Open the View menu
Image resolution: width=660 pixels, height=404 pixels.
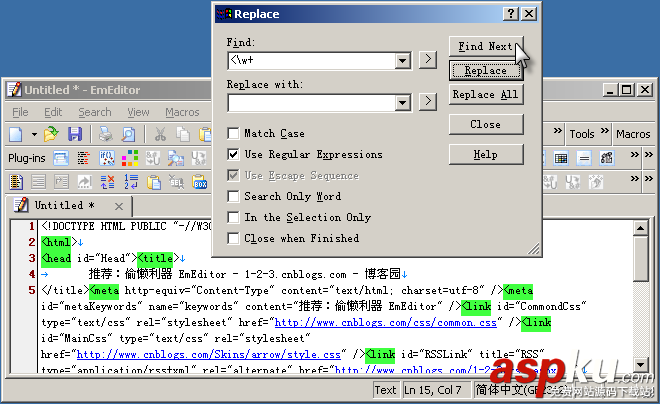tap(138, 112)
